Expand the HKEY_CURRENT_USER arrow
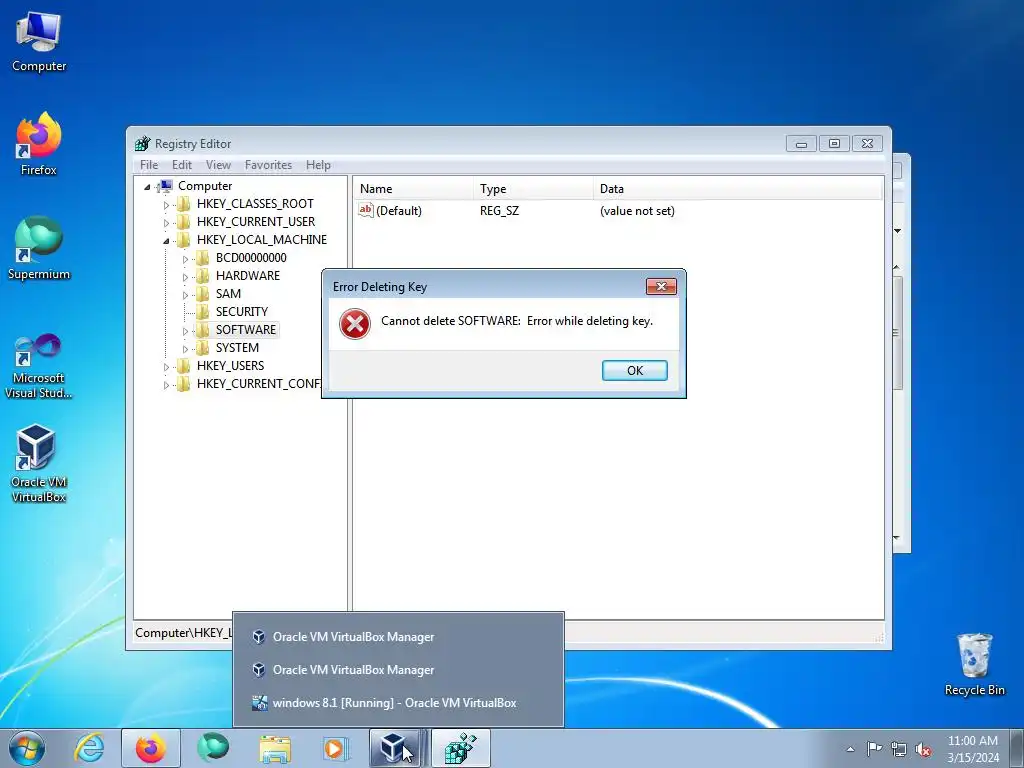The image size is (1024, 768). [x=167, y=223]
